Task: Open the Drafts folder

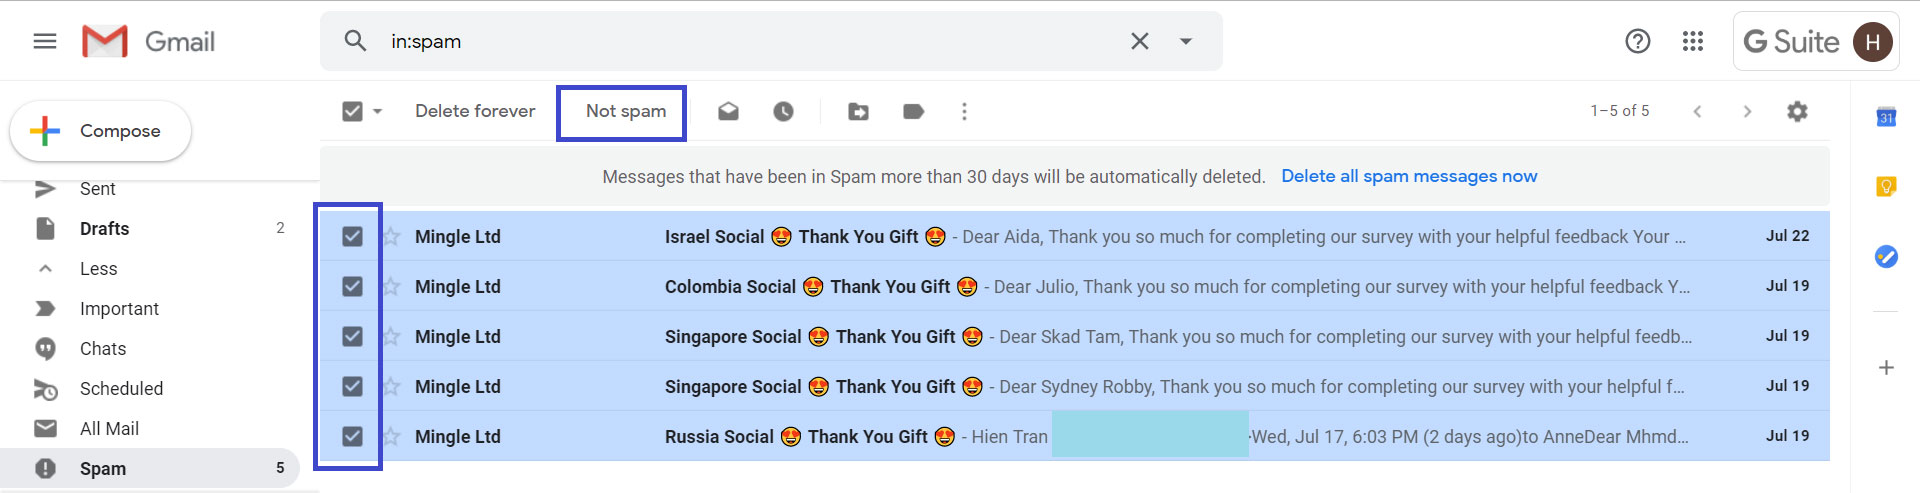Action: (105, 229)
